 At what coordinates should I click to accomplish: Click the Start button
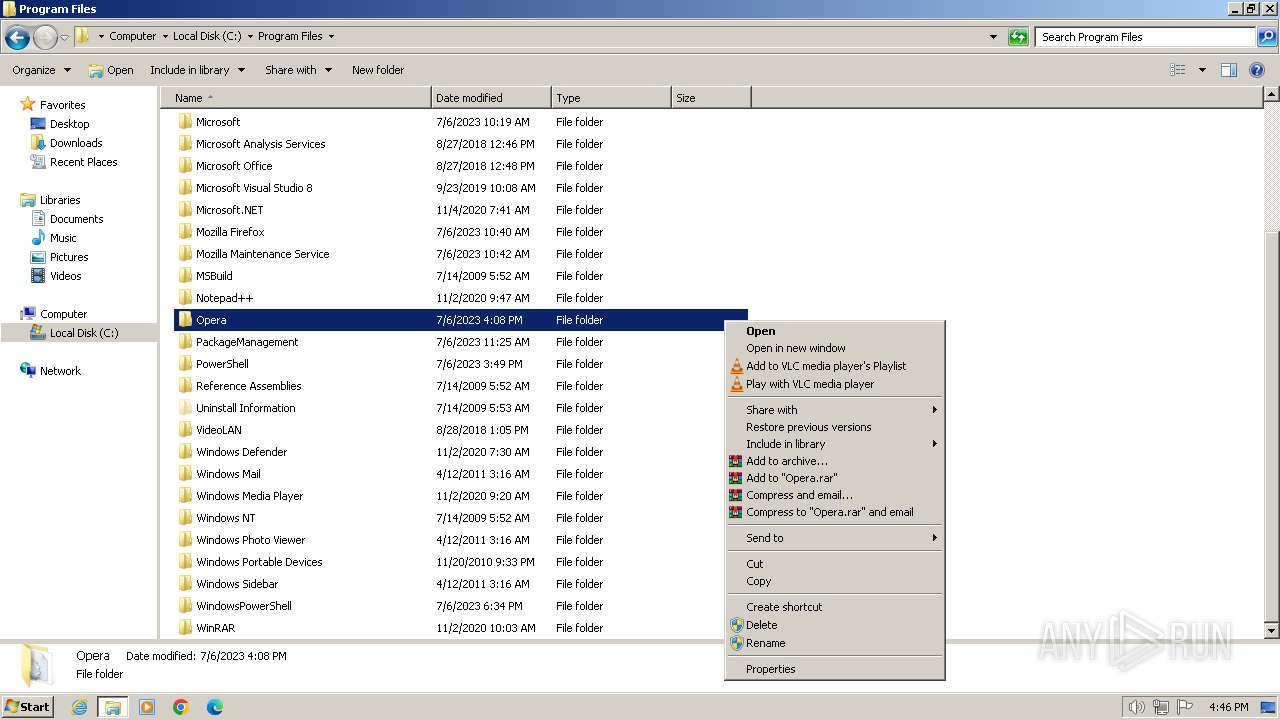[28, 707]
